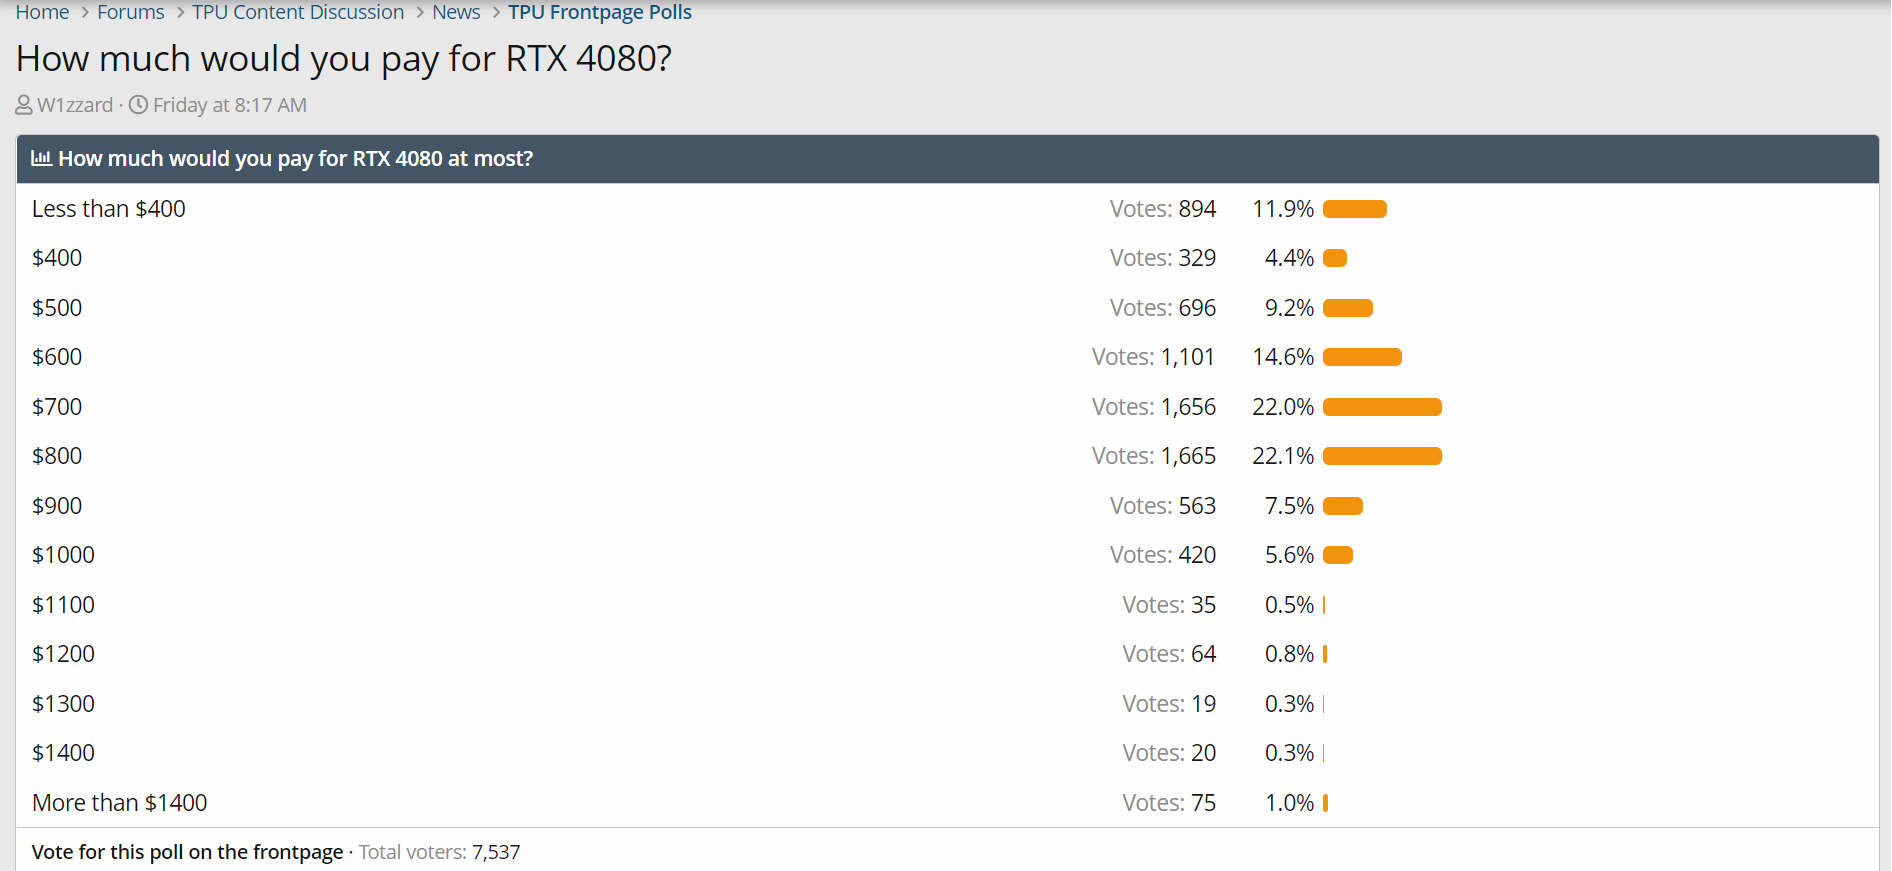Click the $700 orange result bar
This screenshot has width=1892, height=871.
(1382, 407)
